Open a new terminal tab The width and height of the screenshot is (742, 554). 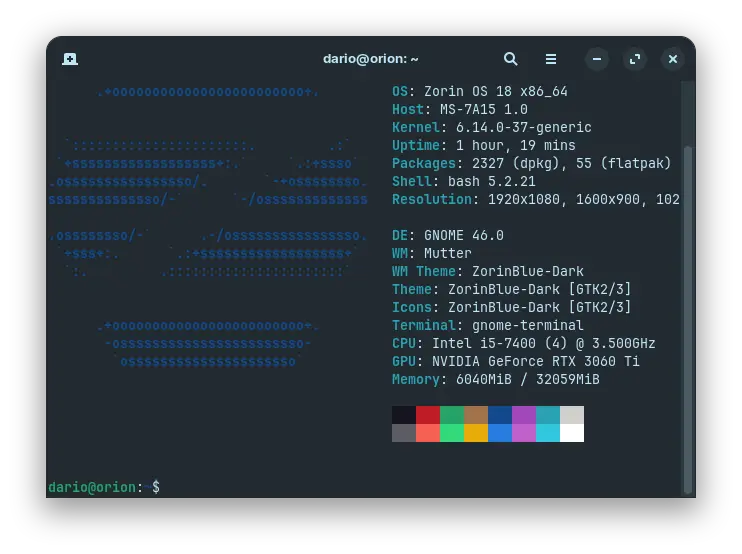(x=70, y=59)
